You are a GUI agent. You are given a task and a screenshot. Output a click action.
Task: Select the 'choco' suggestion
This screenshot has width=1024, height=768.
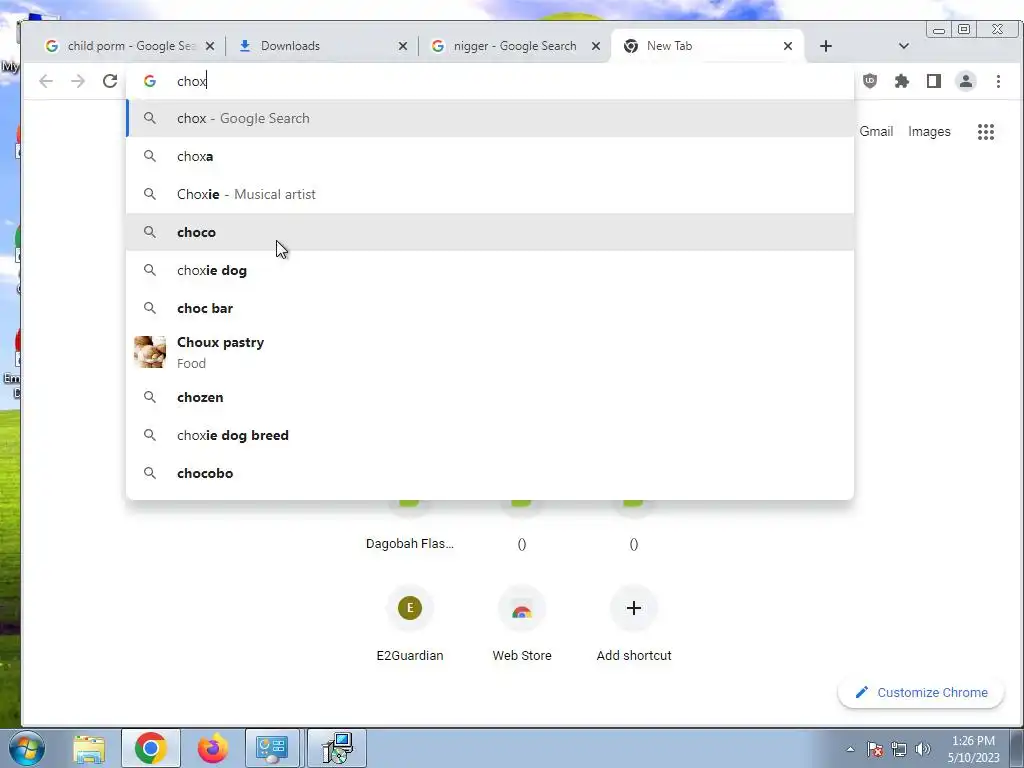490,232
